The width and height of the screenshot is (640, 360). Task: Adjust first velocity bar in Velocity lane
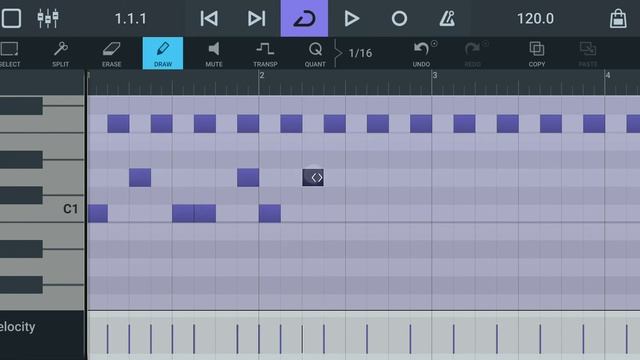[x=108, y=339]
